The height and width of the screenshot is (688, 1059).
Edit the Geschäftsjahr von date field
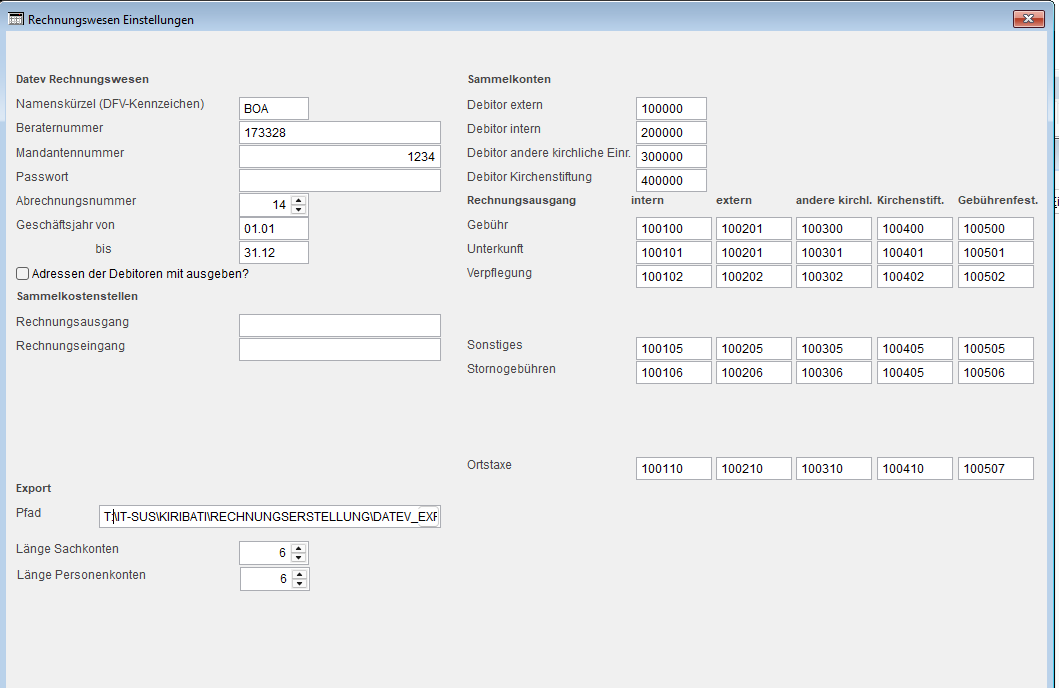click(x=274, y=229)
